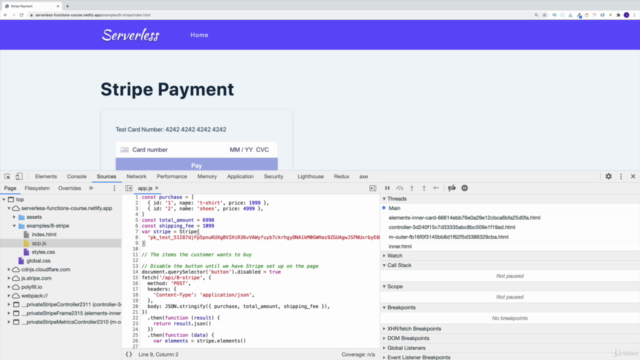Open the Application tab
Viewport: 640px width, 360px height.
pyautogui.click(x=240, y=176)
